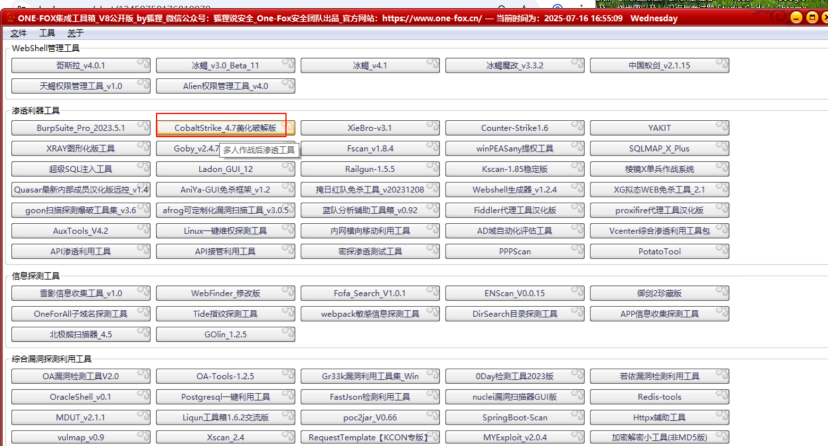Image resolution: width=829 pixels, height=446 pixels.
Task: Open 蓝队分析辅助工具箱_v0.92
Action: click(370, 210)
